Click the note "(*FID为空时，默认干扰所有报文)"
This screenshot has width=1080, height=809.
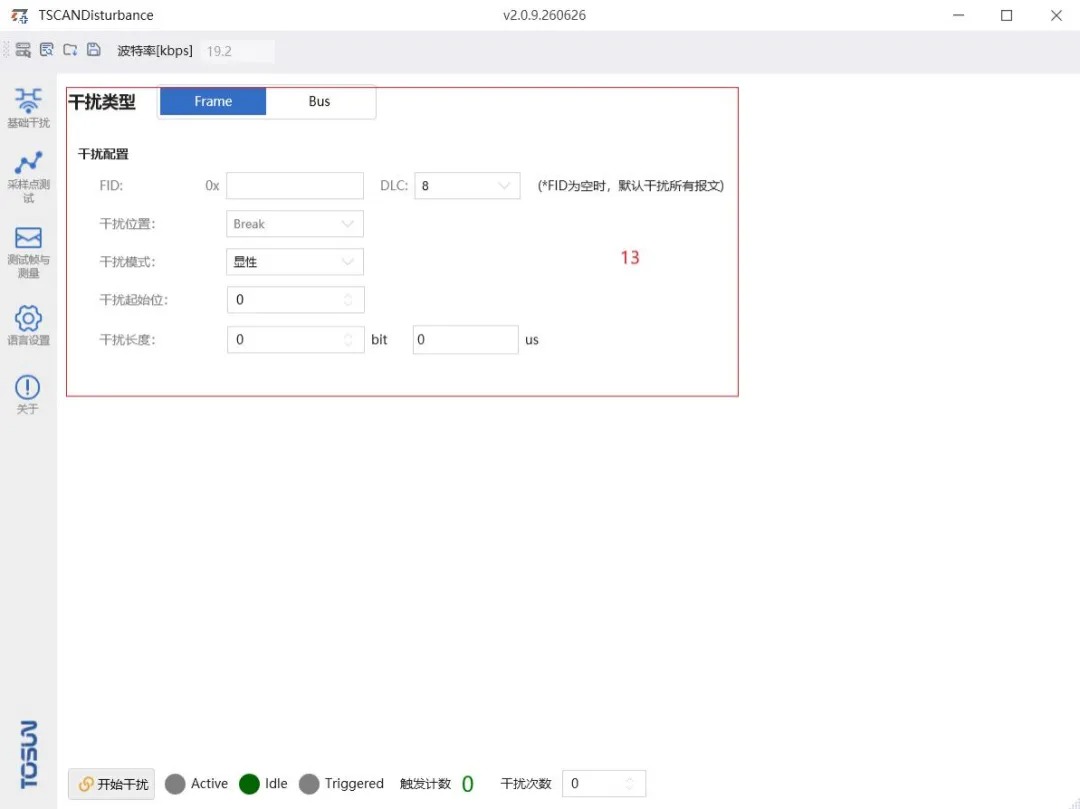[631, 186]
